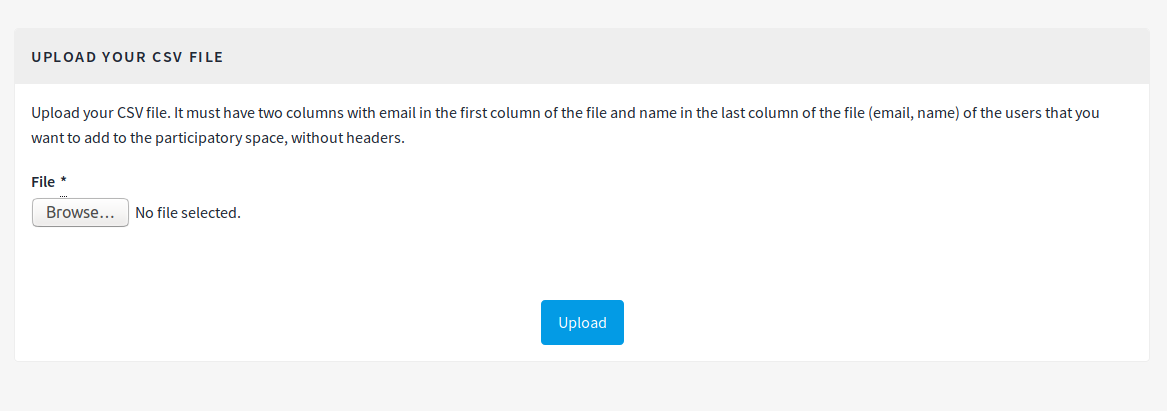Click the bold "File" field label
This screenshot has width=1167, height=411.
(43, 181)
